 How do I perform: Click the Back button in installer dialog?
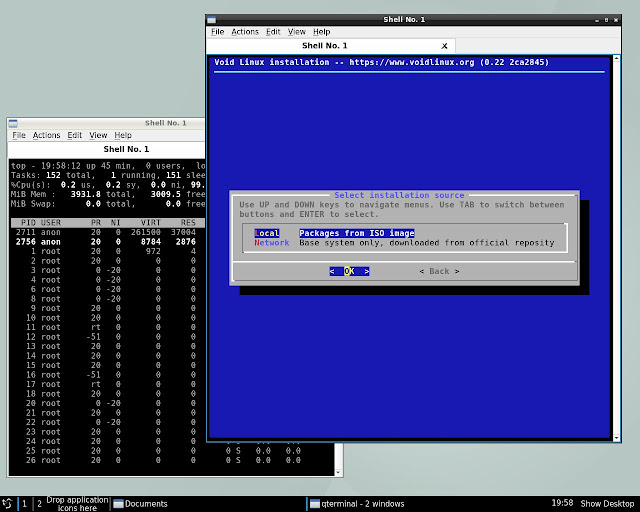click(439, 271)
